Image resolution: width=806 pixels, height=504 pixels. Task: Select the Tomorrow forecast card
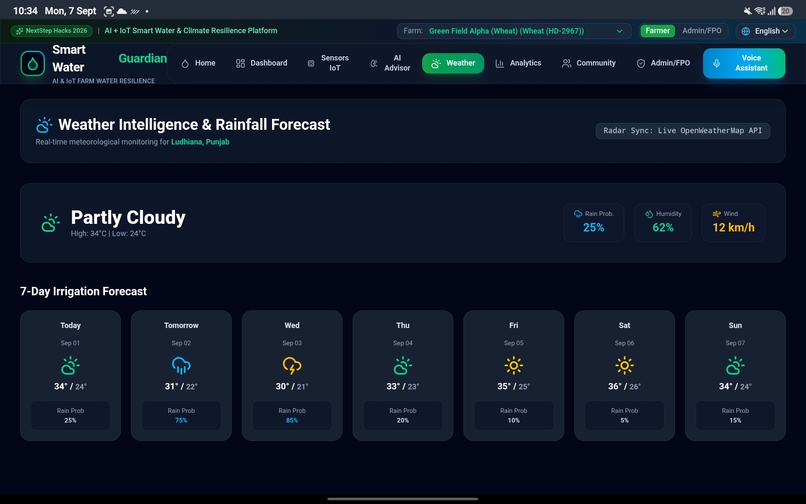[x=181, y=375]
